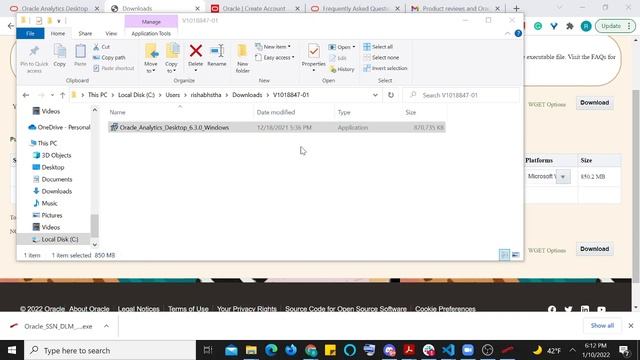Expand download item options caret
Viewport: 640px width, 360px height.
click(x=107, y=326)
